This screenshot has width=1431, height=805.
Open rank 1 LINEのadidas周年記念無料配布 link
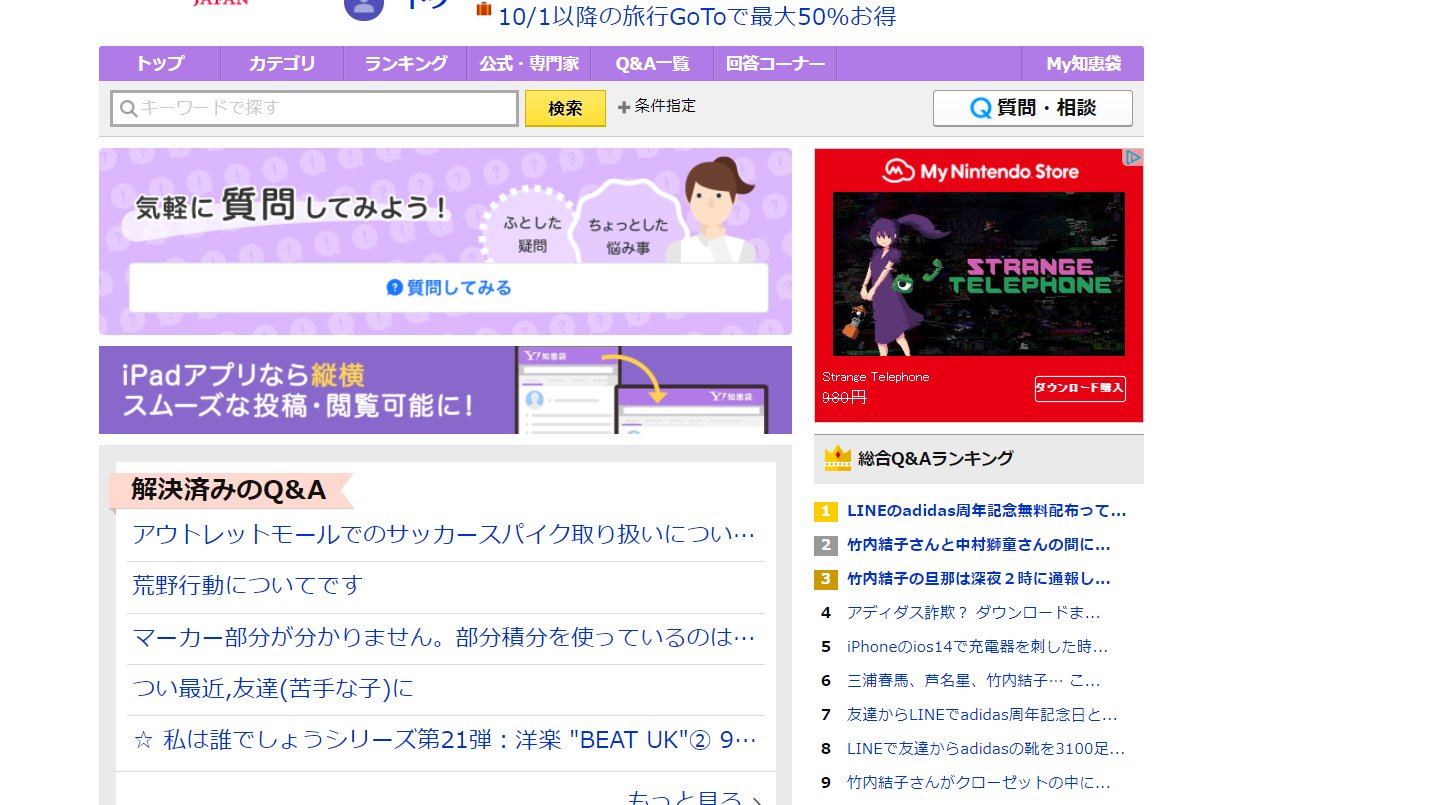coord(986,511)
